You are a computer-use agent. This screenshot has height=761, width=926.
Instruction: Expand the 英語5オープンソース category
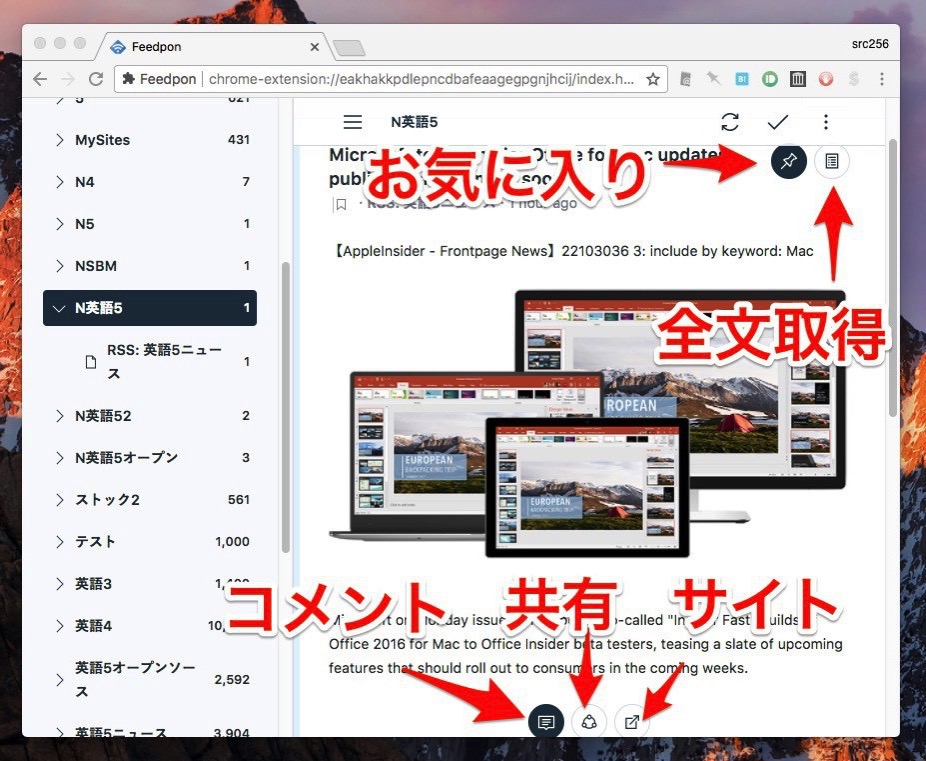[x=60, y=679]
